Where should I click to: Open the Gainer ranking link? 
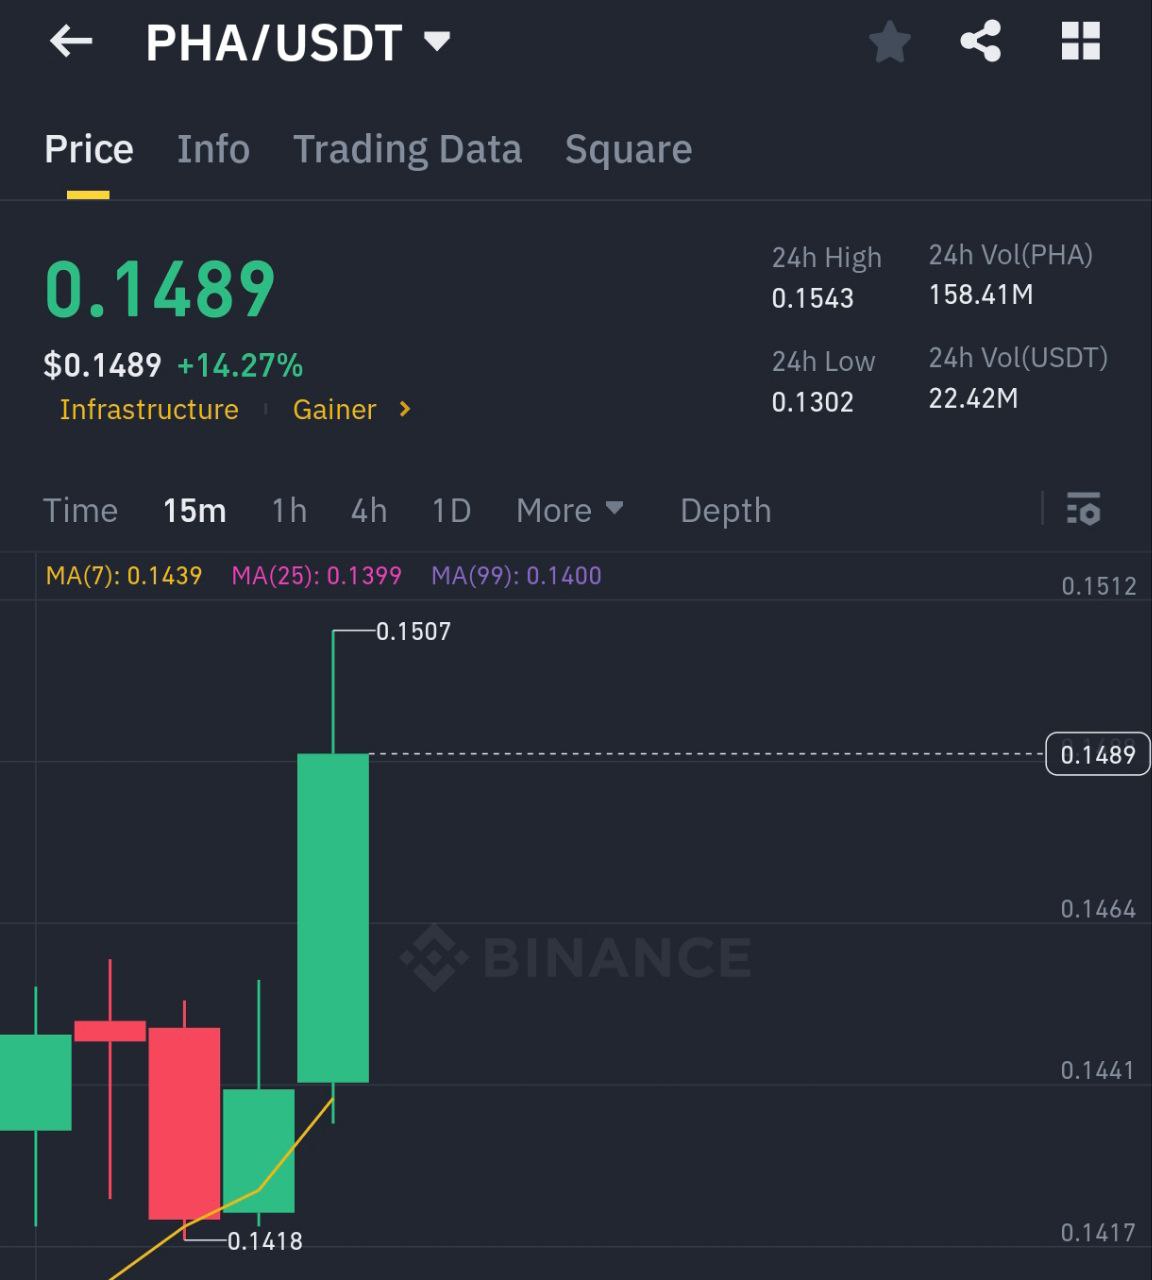click(334, 409)
